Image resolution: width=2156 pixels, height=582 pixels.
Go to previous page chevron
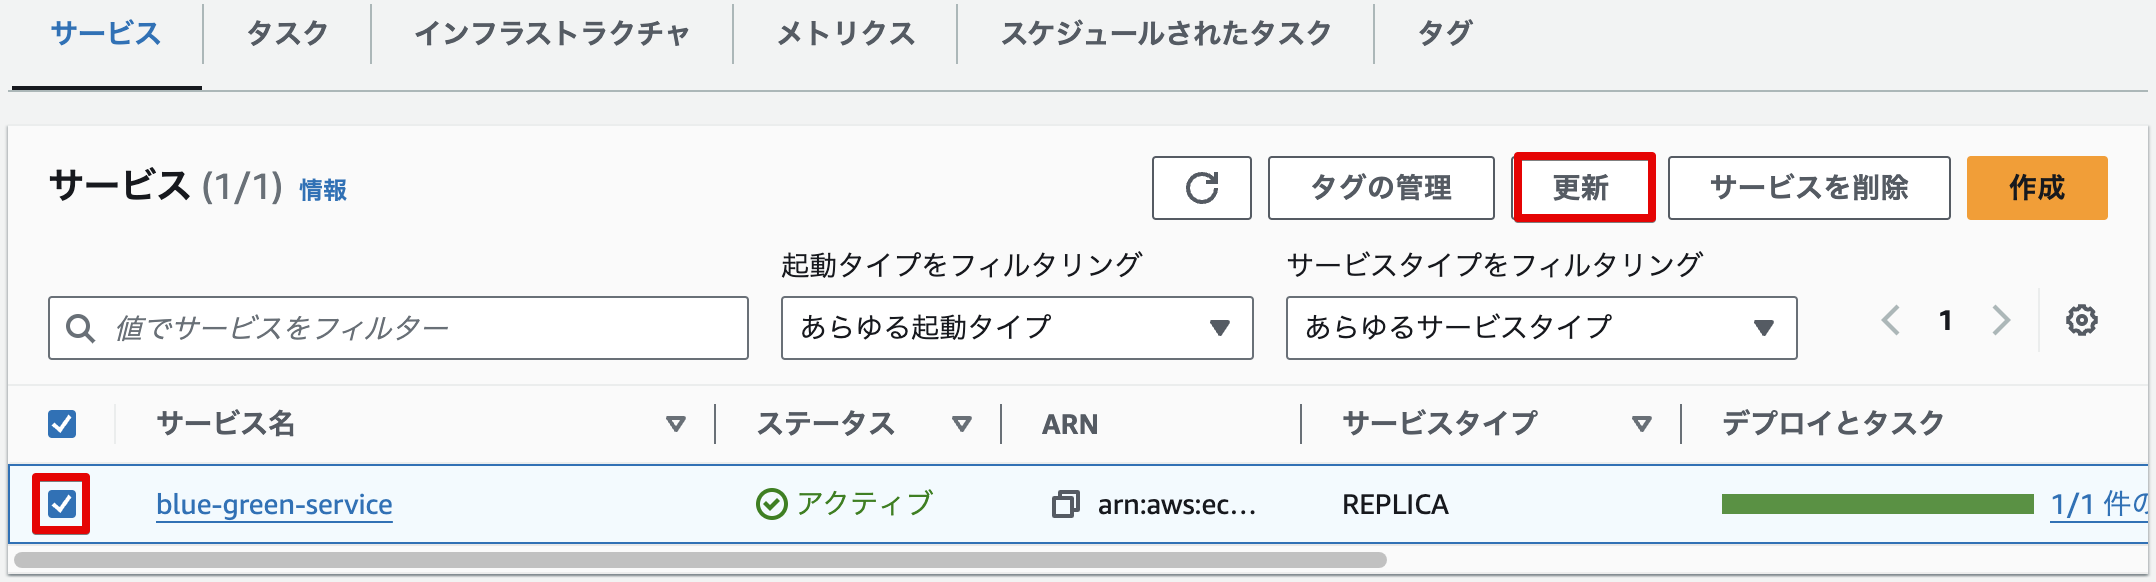(x=1890, y=321)
